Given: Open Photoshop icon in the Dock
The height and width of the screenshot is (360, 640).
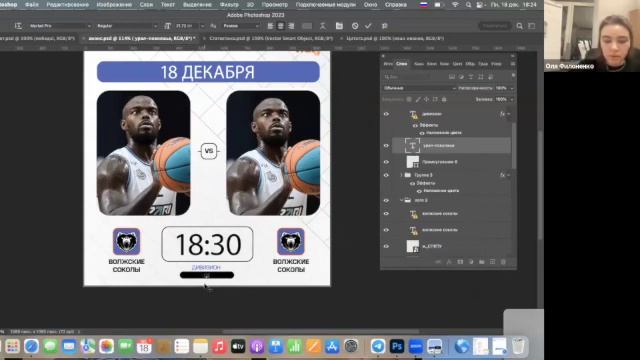Looking at the screenshot, I should (397, 346).
